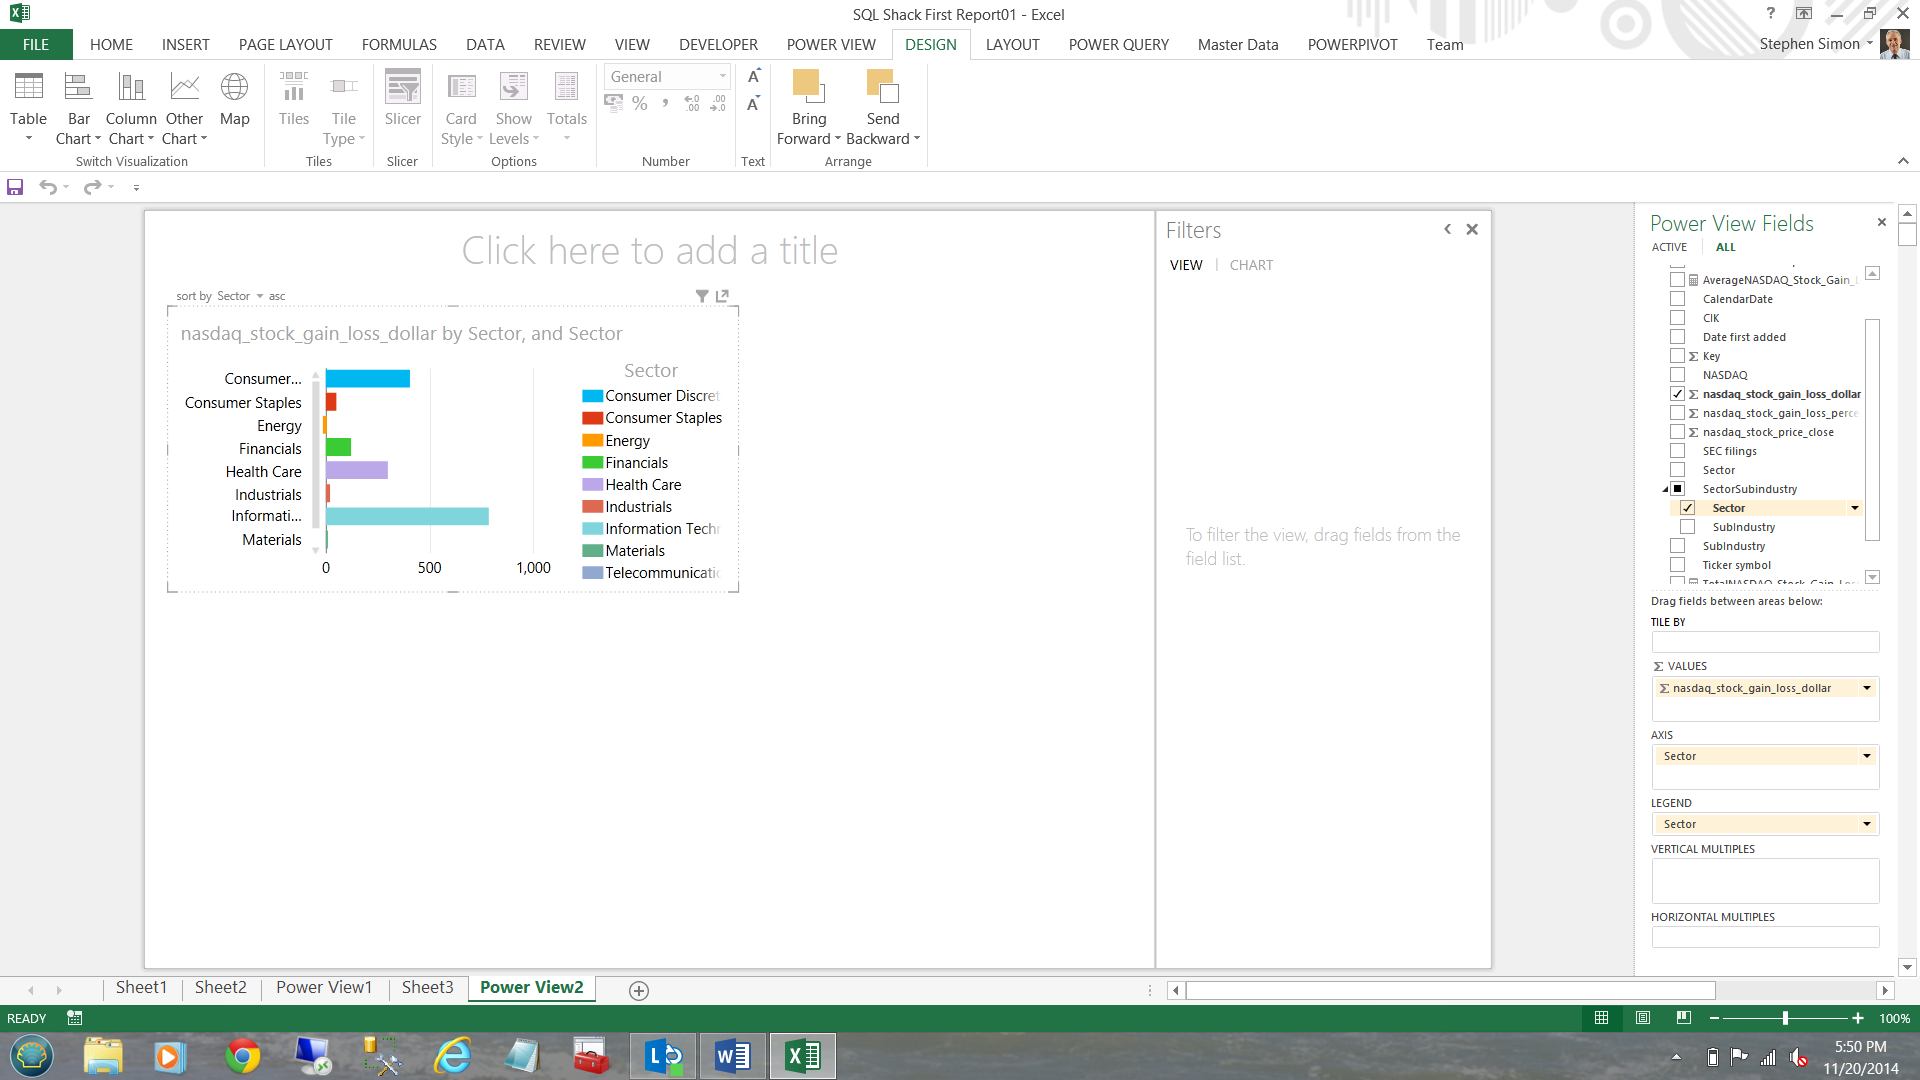Screen dimensions: 1920x1080
Task: Pop out the chart visualization
Action: click(722, 296)
